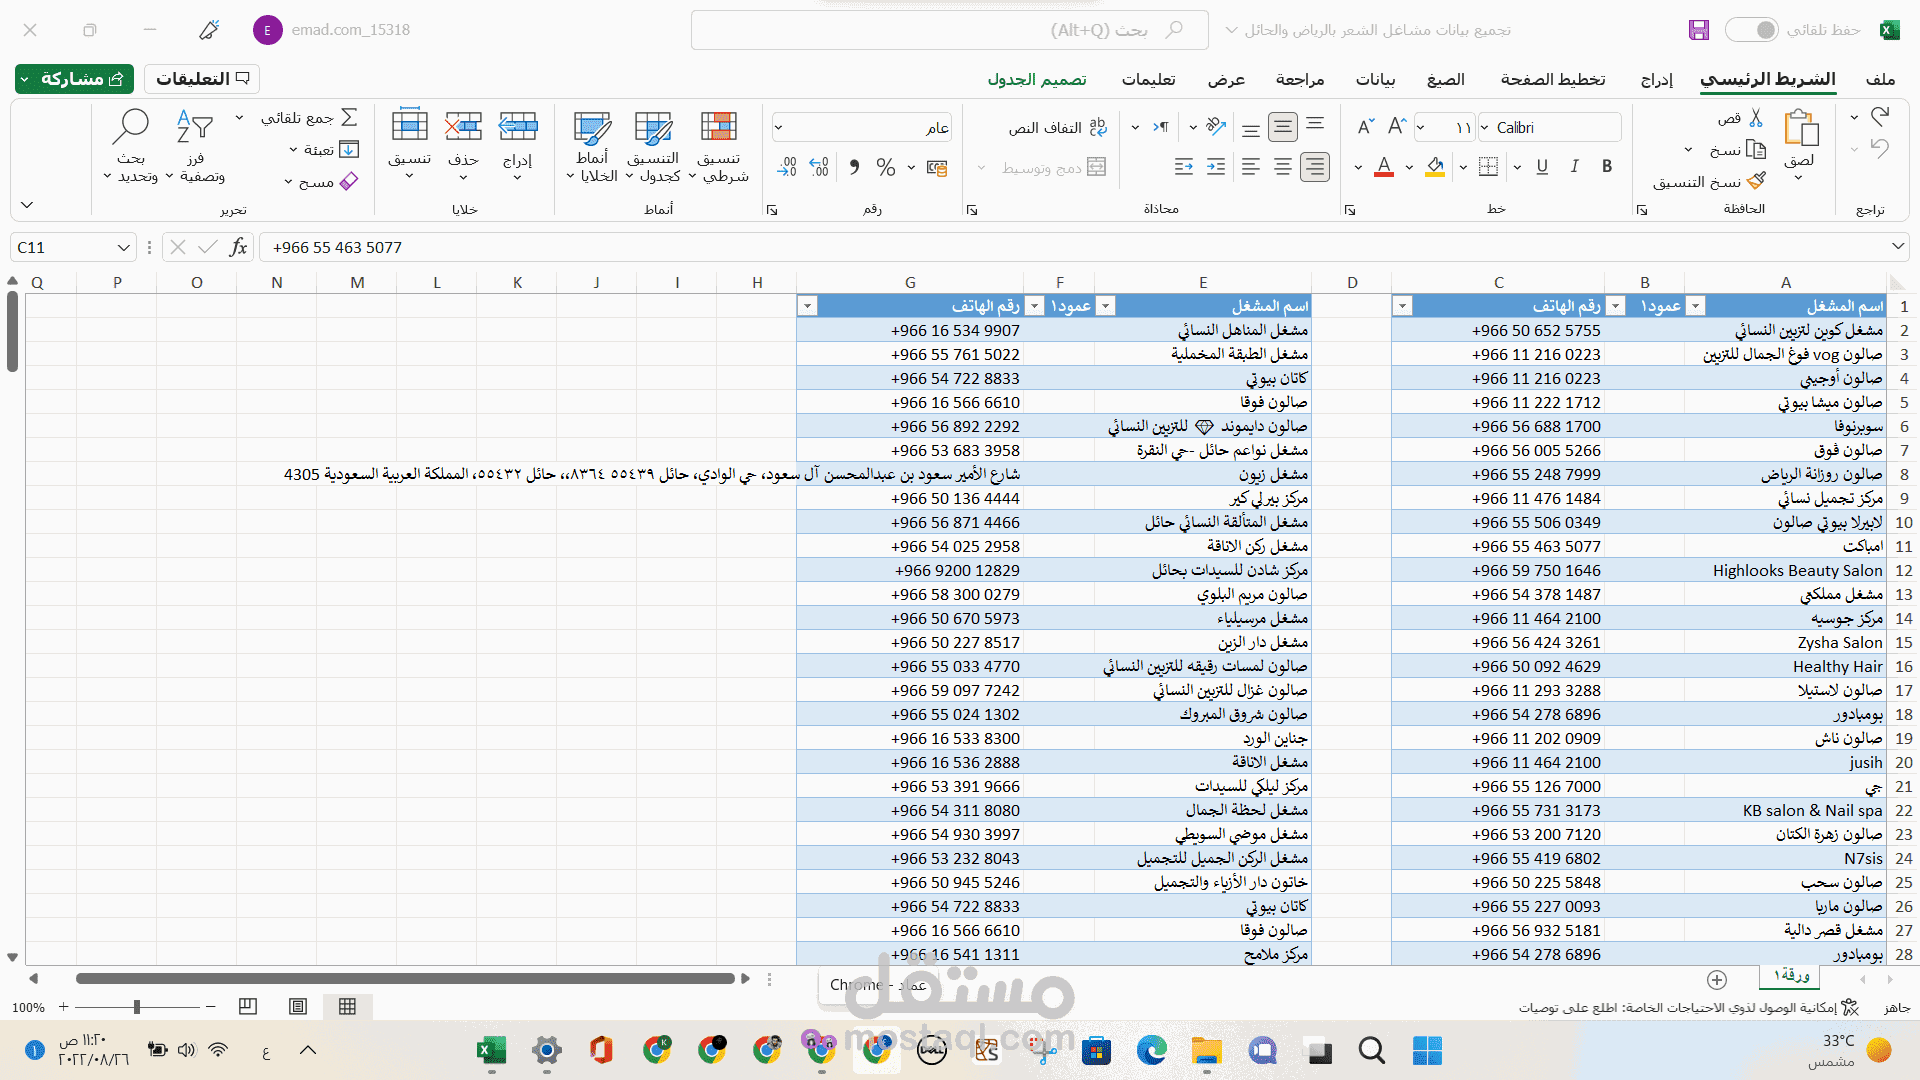Click the percent style icon

[885, 167]
